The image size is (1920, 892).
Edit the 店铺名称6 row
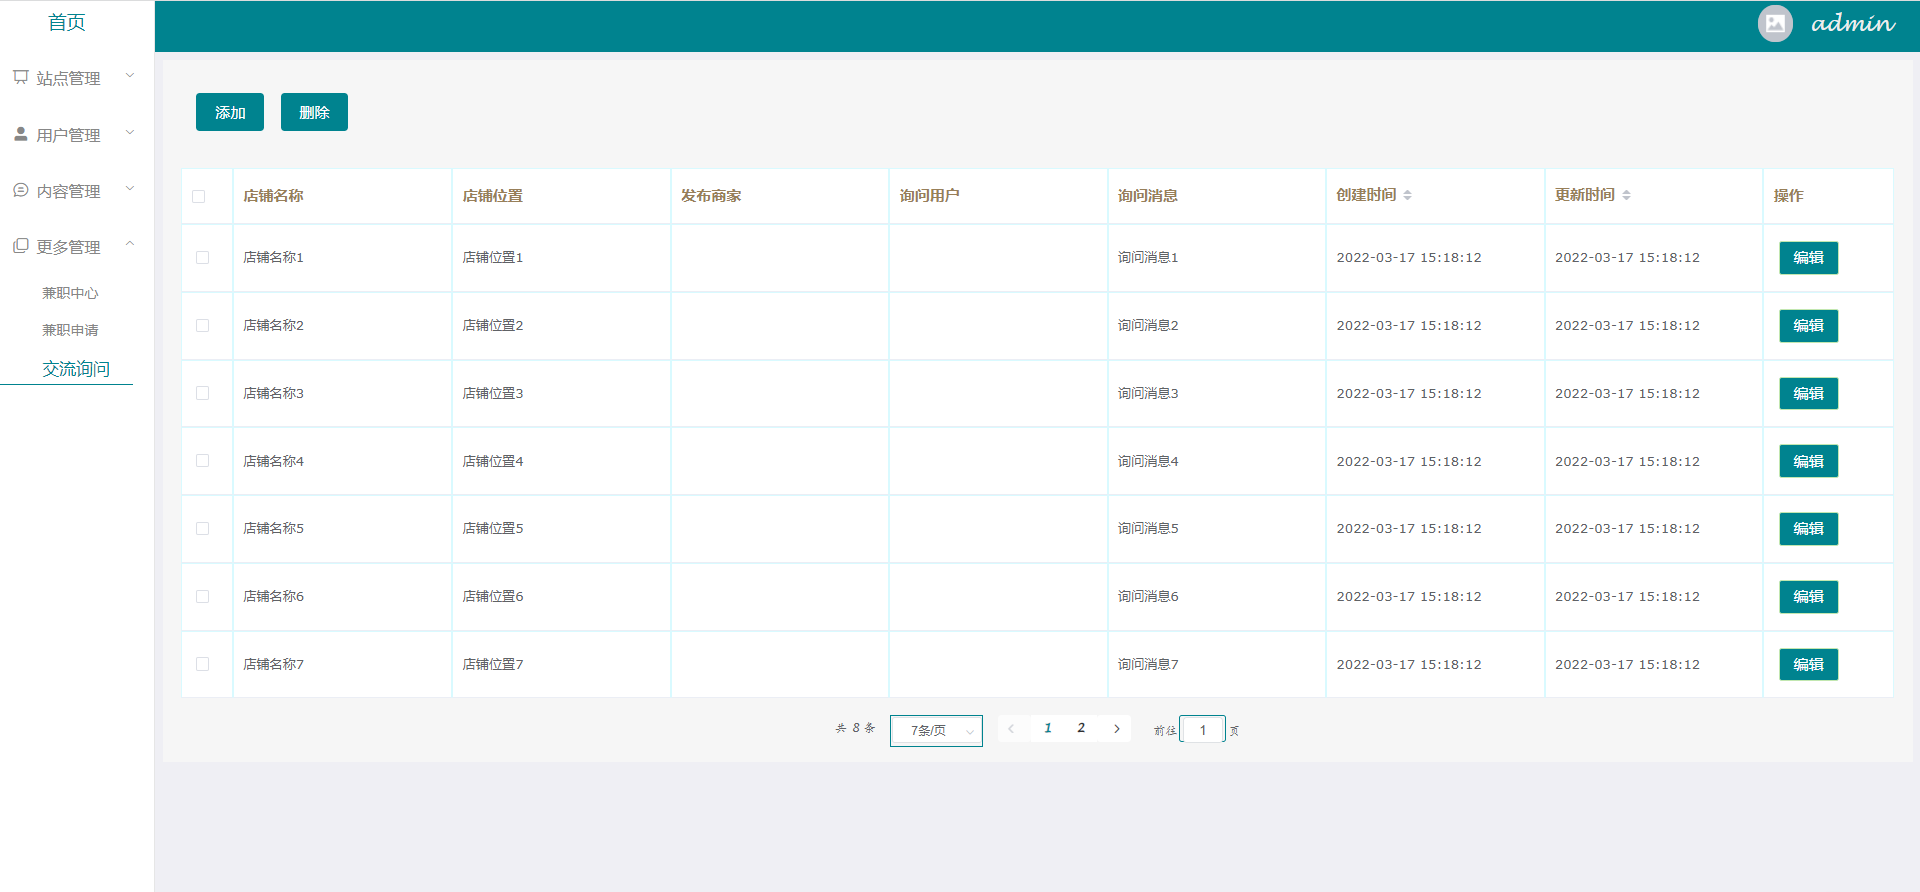pyautogui.click(x=1808, y=597)
